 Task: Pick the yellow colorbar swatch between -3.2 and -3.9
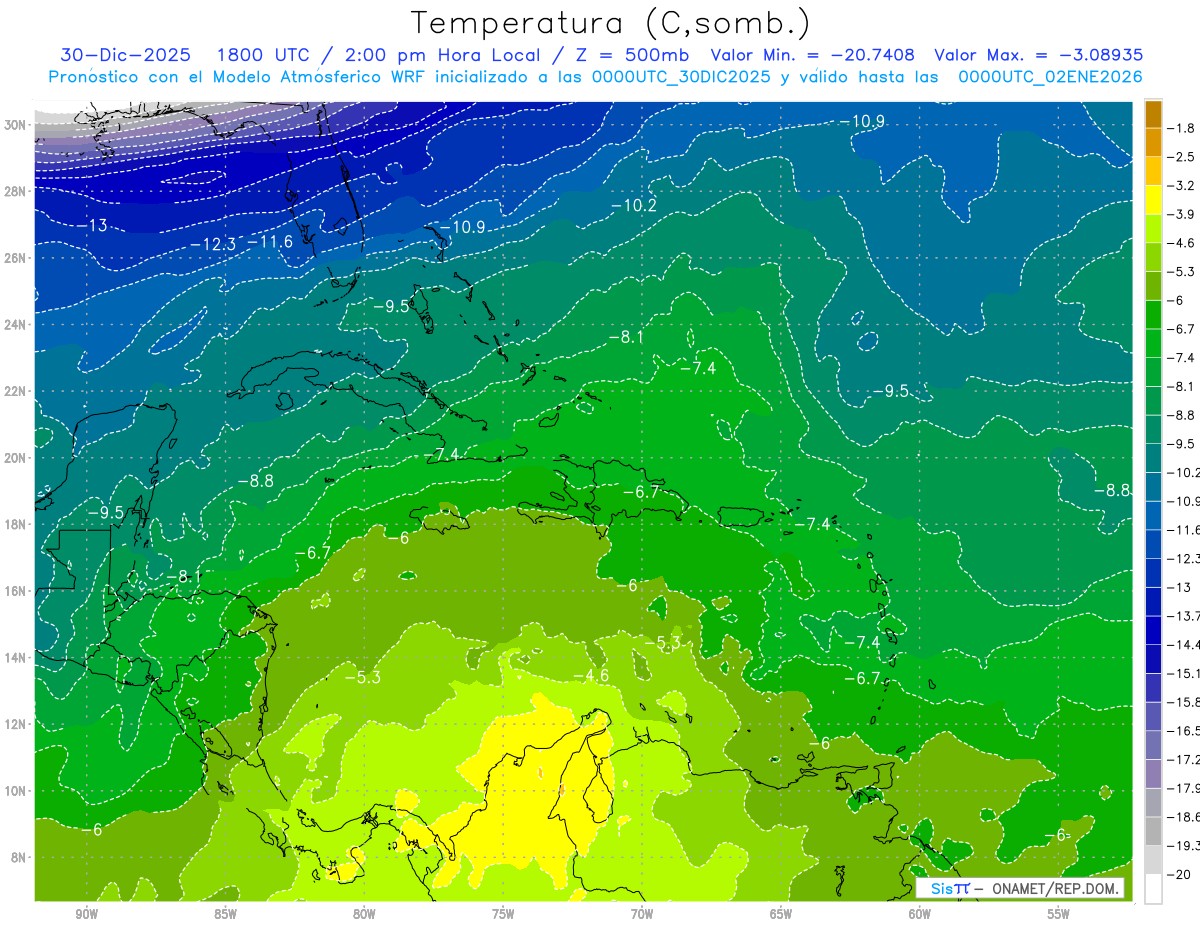click(1153, 200)
